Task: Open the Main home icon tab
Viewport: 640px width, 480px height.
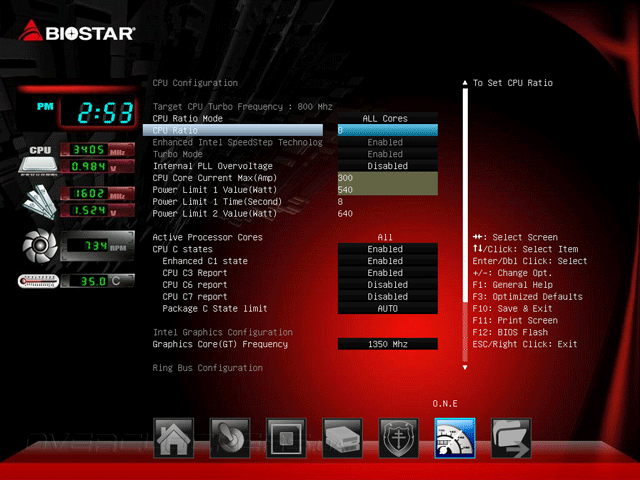Action: (x=173, y=438)
